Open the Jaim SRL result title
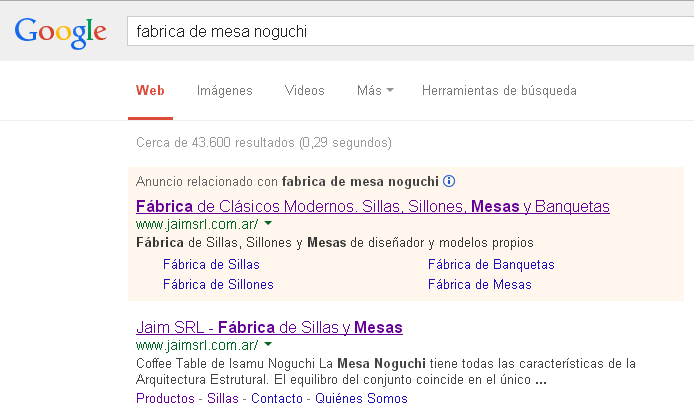Image resolution: width=694 pixels, height=413 pixels. tap(269, 327)
